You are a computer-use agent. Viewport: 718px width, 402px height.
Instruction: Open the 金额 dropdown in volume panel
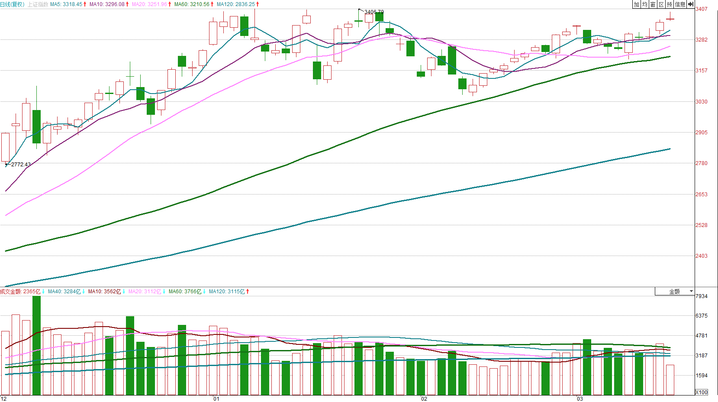pyautogui.click(x=674, y=292)
